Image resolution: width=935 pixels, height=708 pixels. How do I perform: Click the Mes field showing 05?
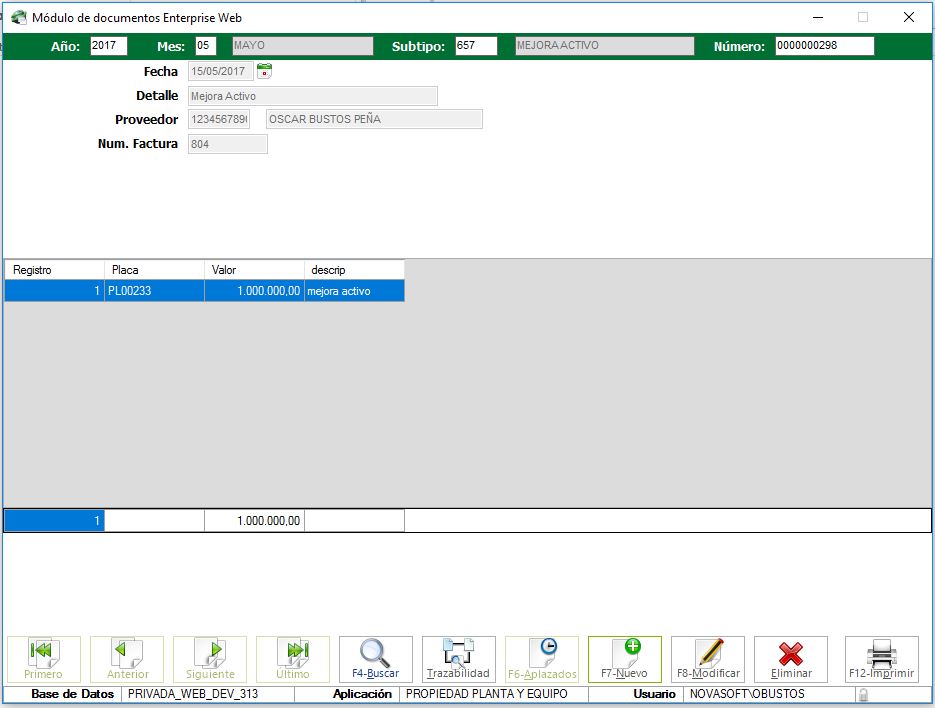pyautogui.click(x=206, y=46)
